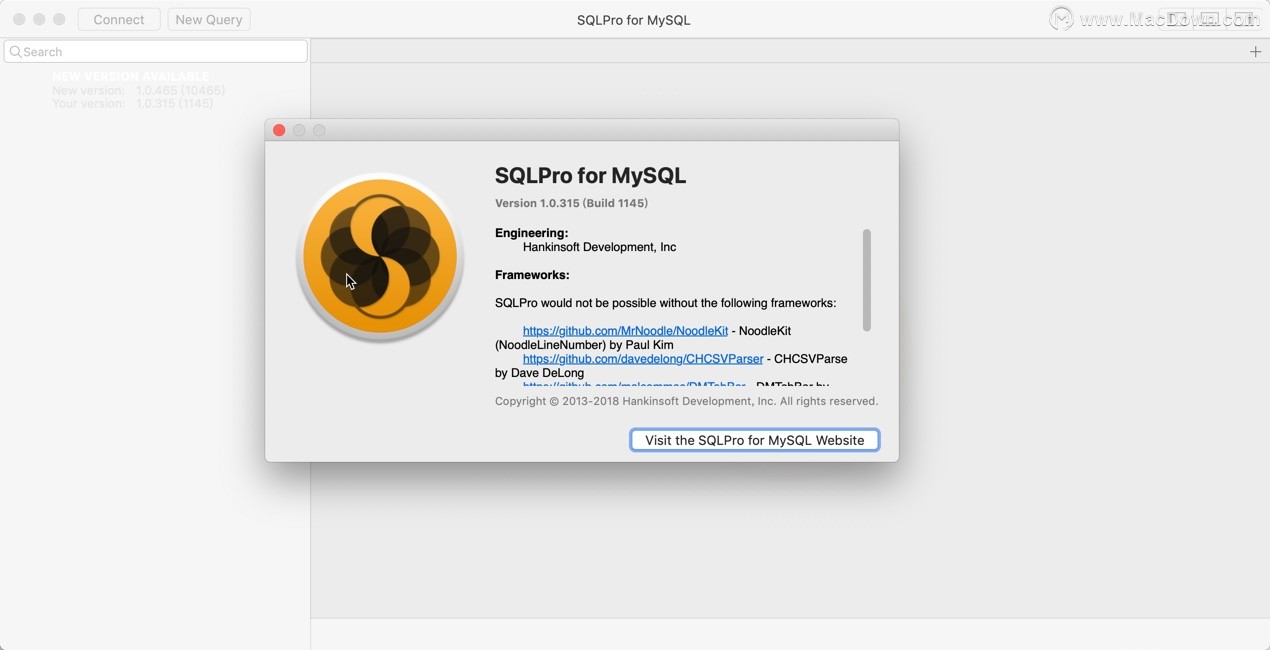The image size is (1270, 650).
Task: Focus the Search field in the sidebar
Action: [x=155, y=51]
